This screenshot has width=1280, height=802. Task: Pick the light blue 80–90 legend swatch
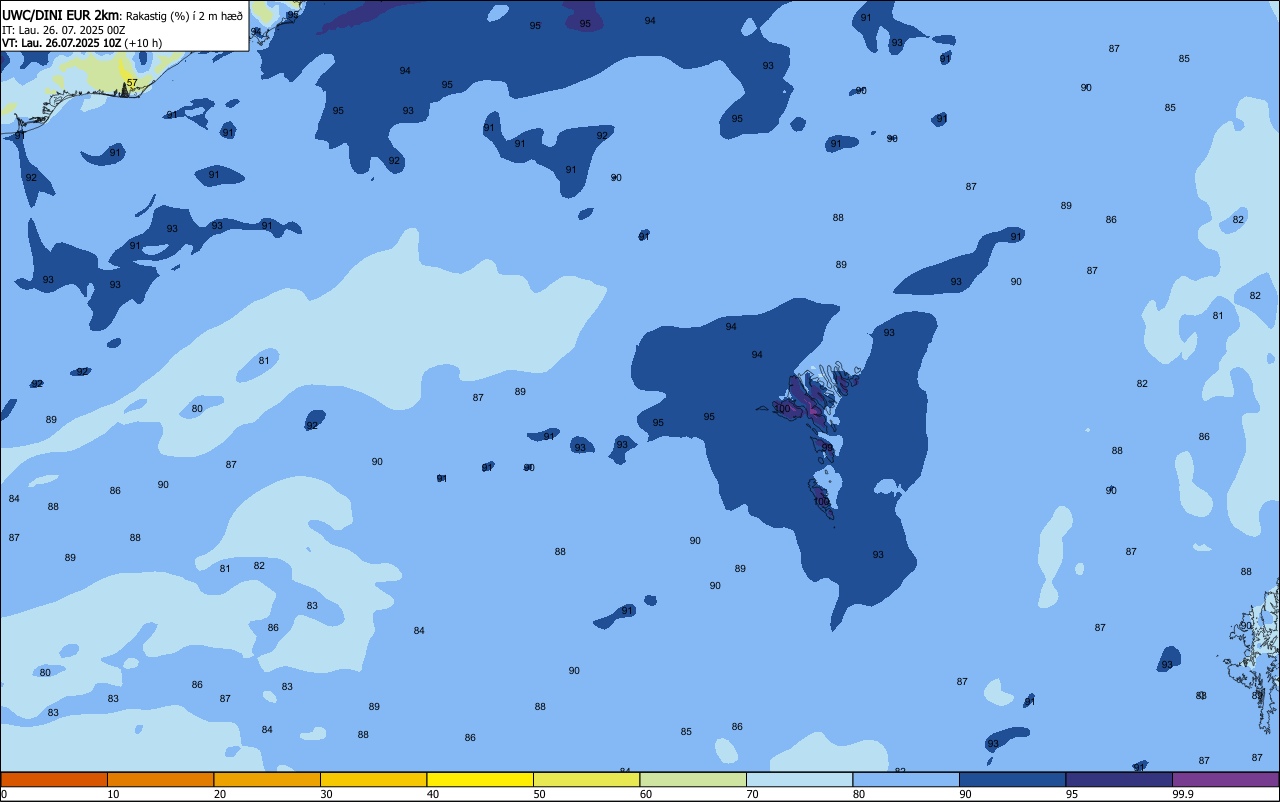tap(906, 779)
